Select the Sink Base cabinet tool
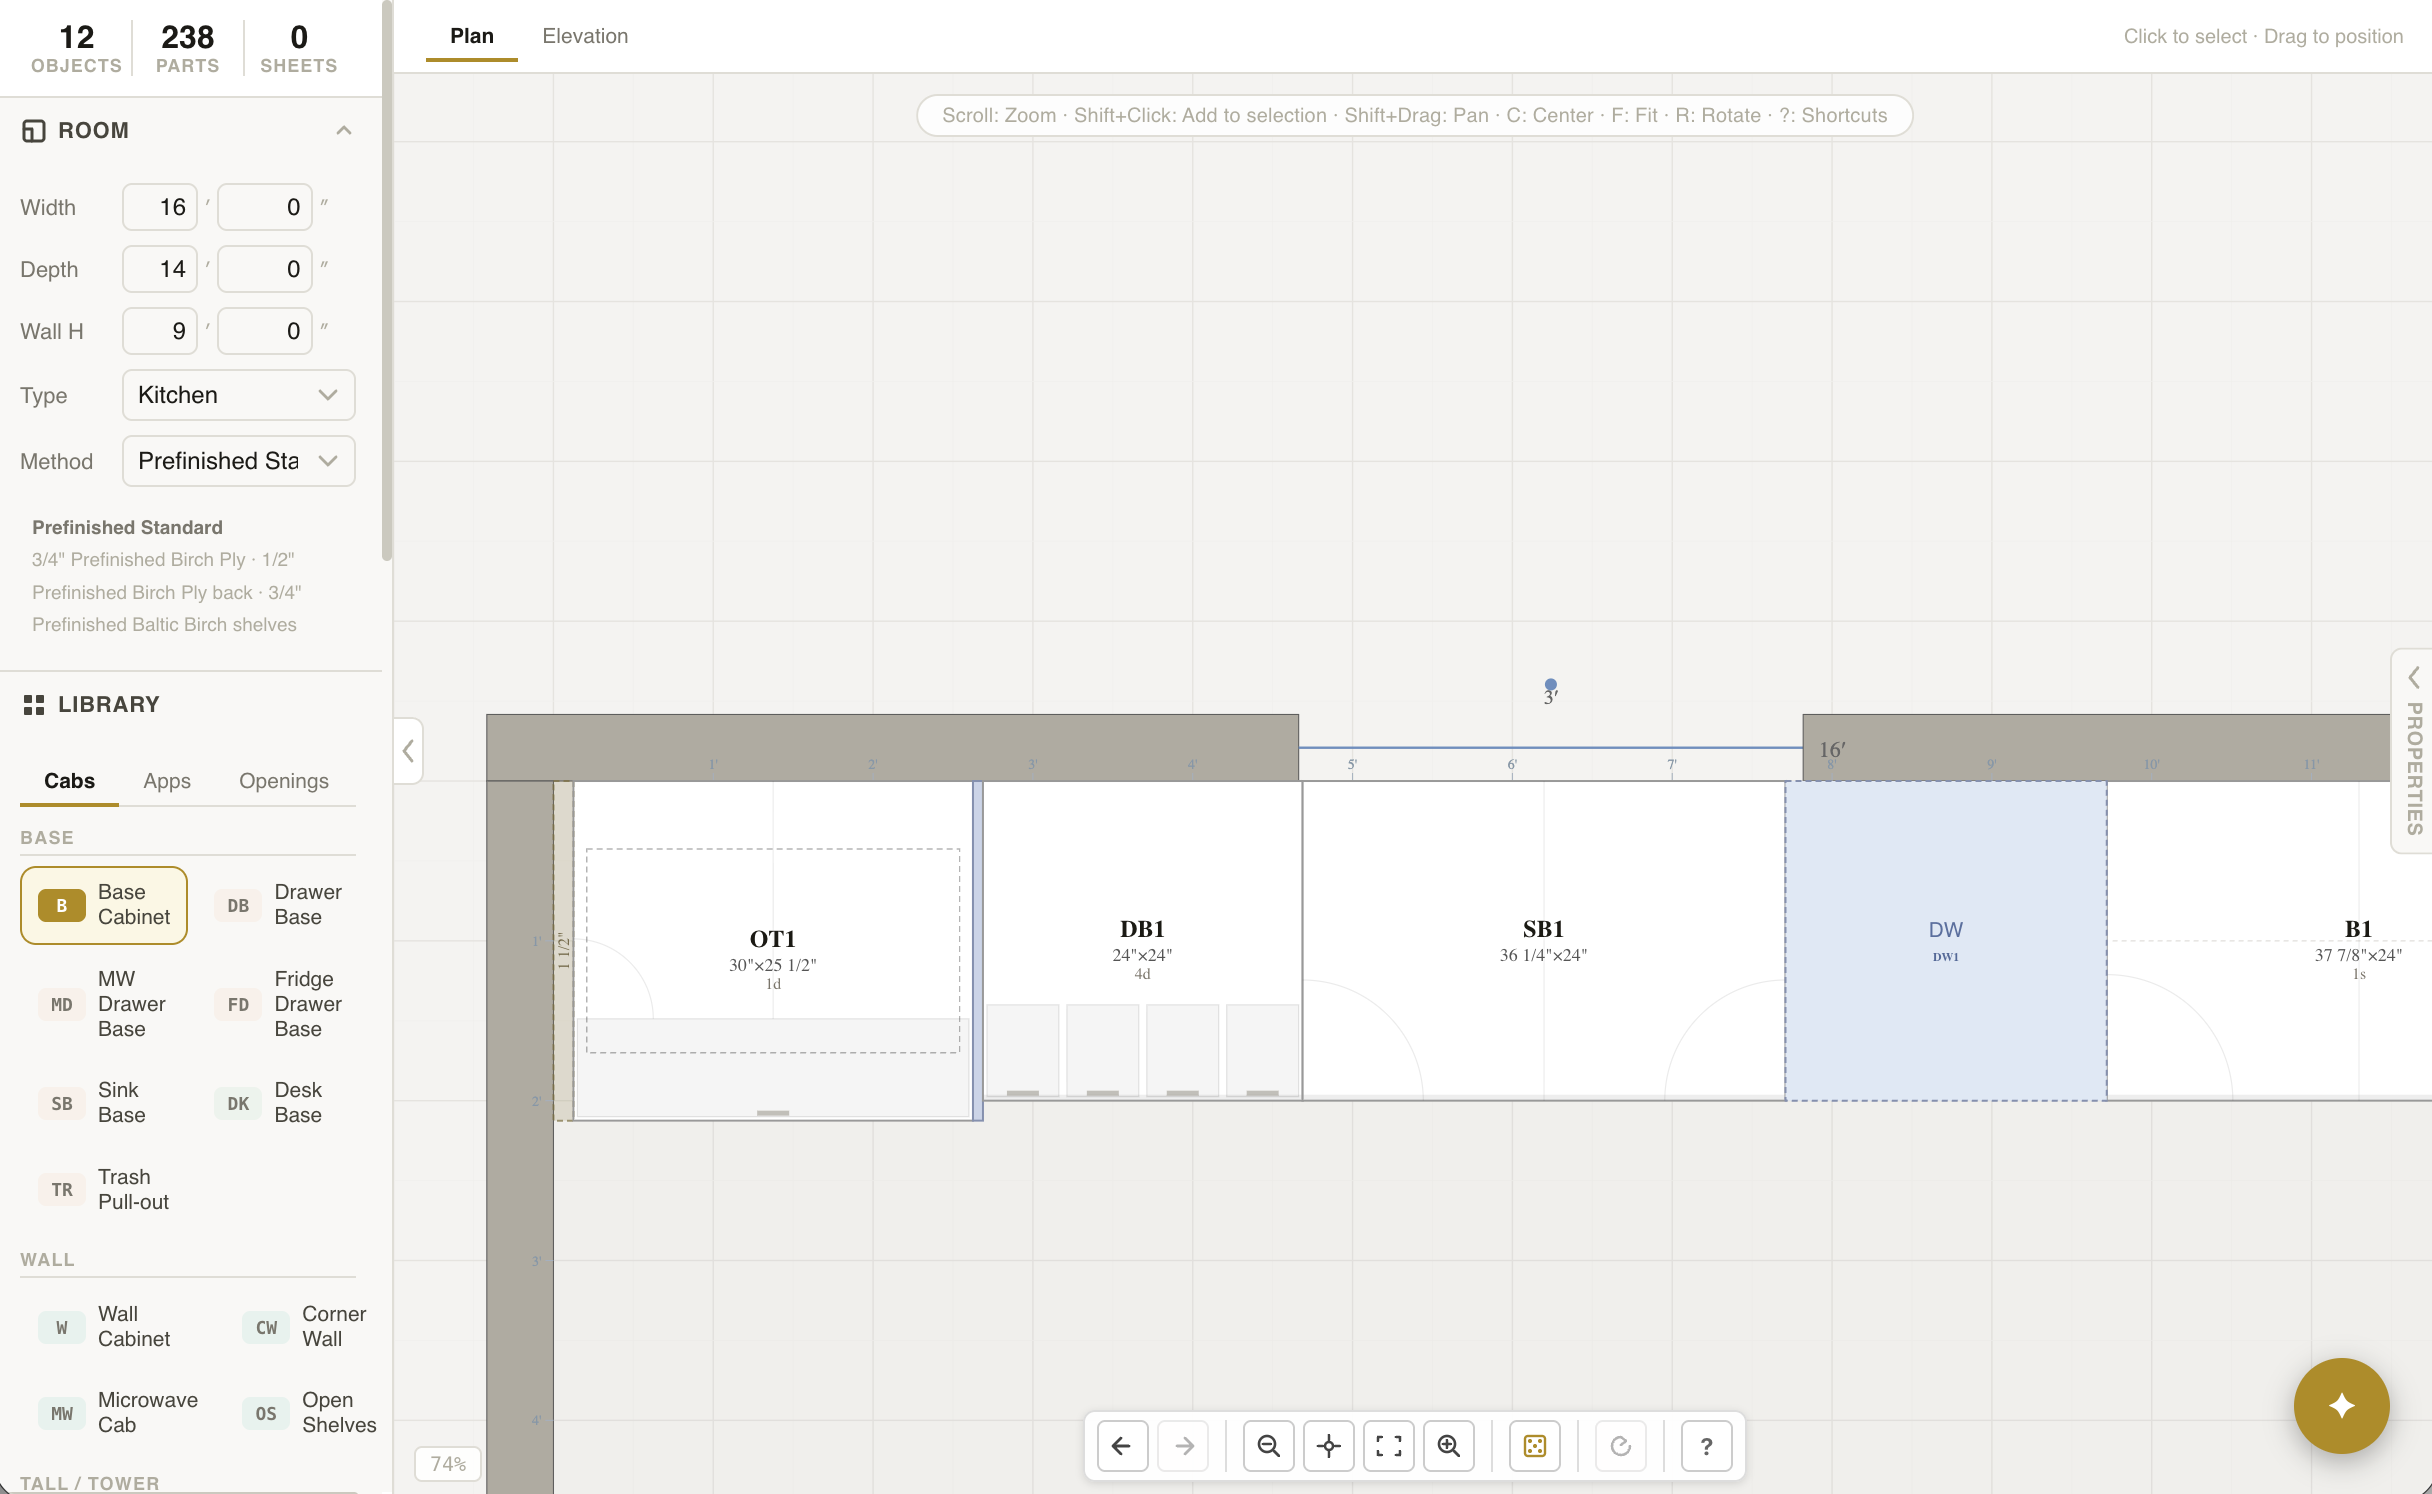 (x=104, y=1102)
